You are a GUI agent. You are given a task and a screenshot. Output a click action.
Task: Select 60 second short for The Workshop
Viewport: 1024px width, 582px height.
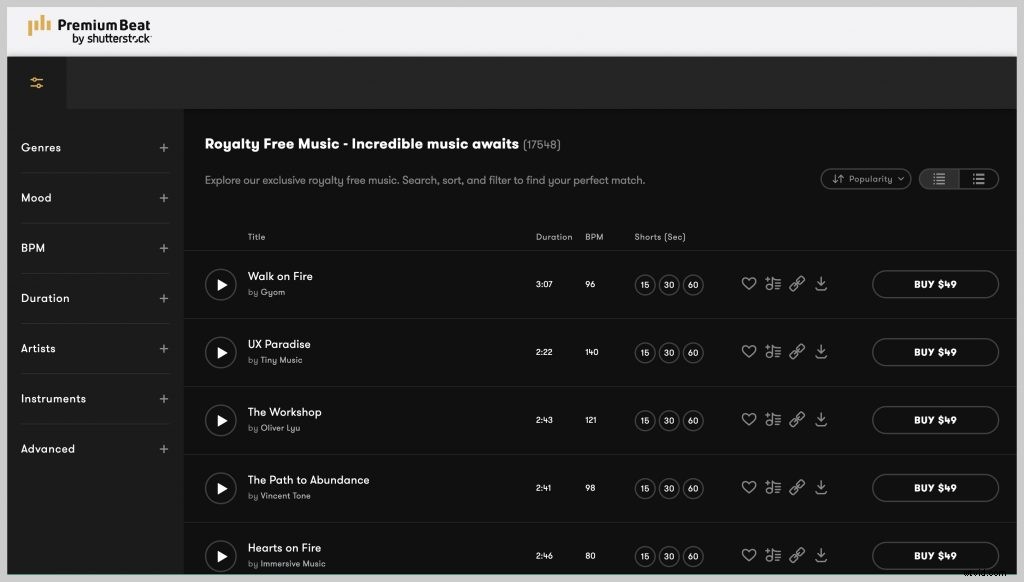[693, 421]
